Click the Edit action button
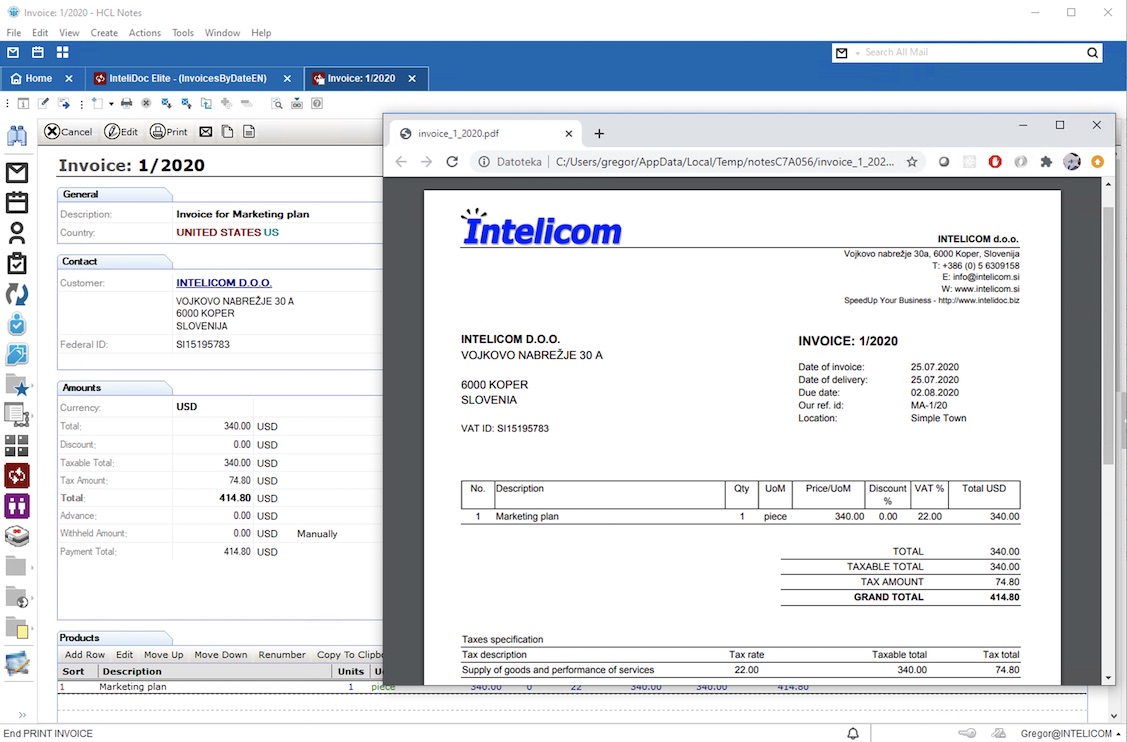This screenshot has width=1127, height=742. (121, 132)
